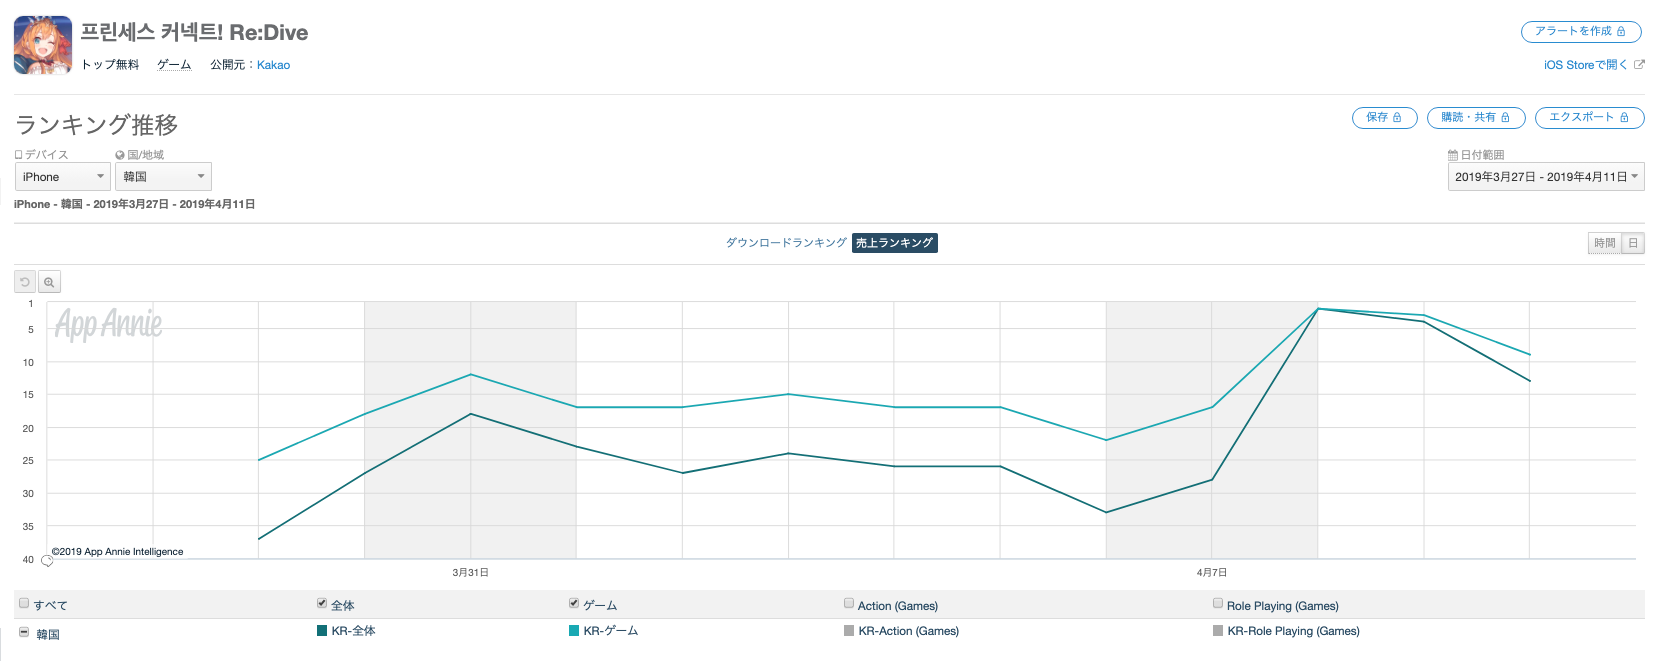Open the 韓国 country dropdown
Image resolution: width=1666 pixels, height=661 pixels.
tap(164, 177)
